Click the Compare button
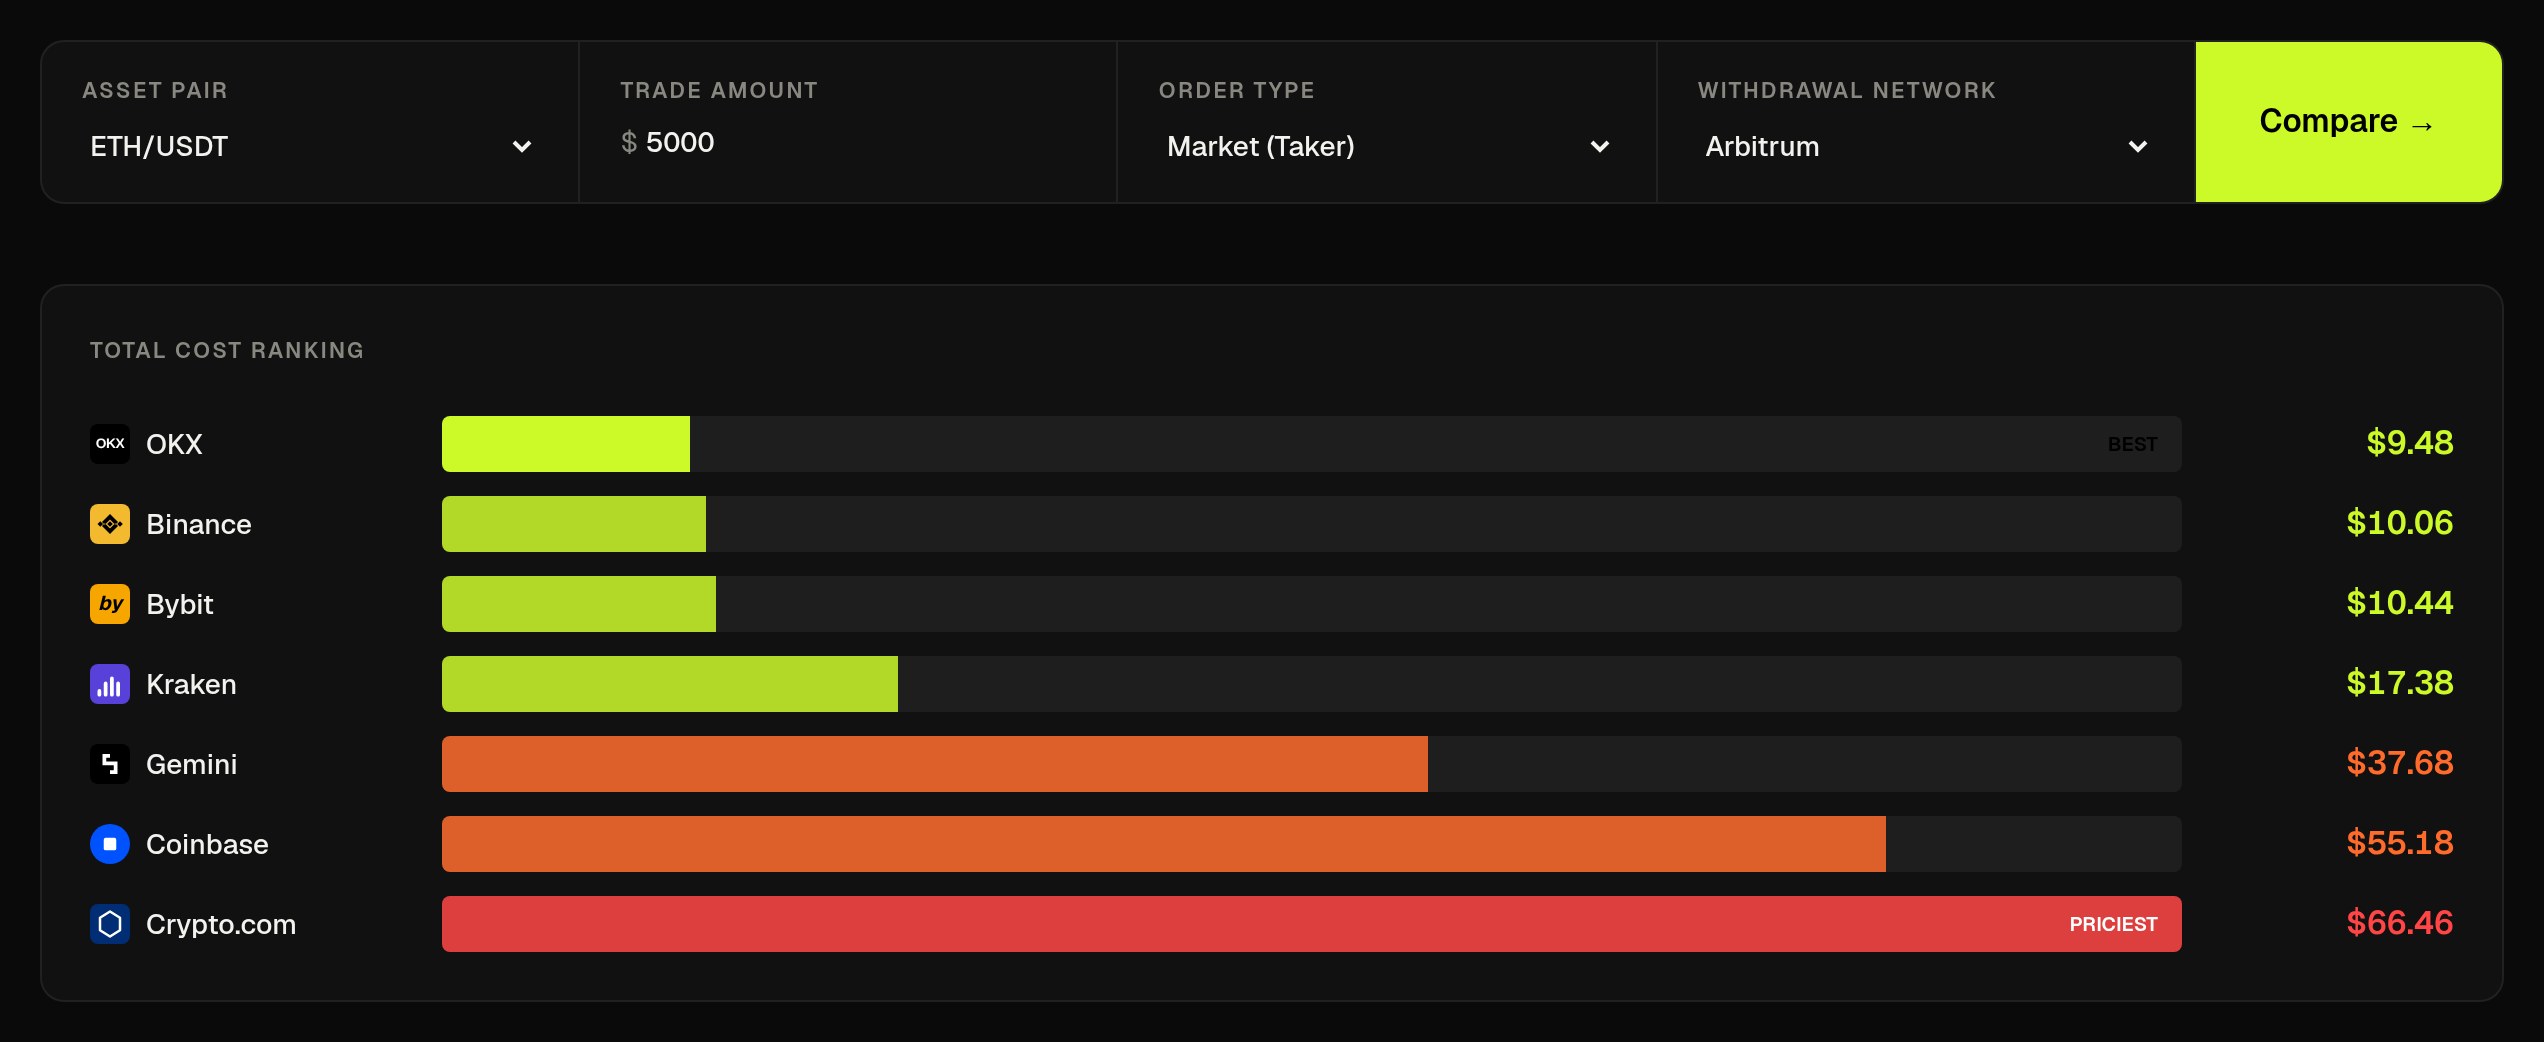2544x1042 pixels. tap(2348, 122)
